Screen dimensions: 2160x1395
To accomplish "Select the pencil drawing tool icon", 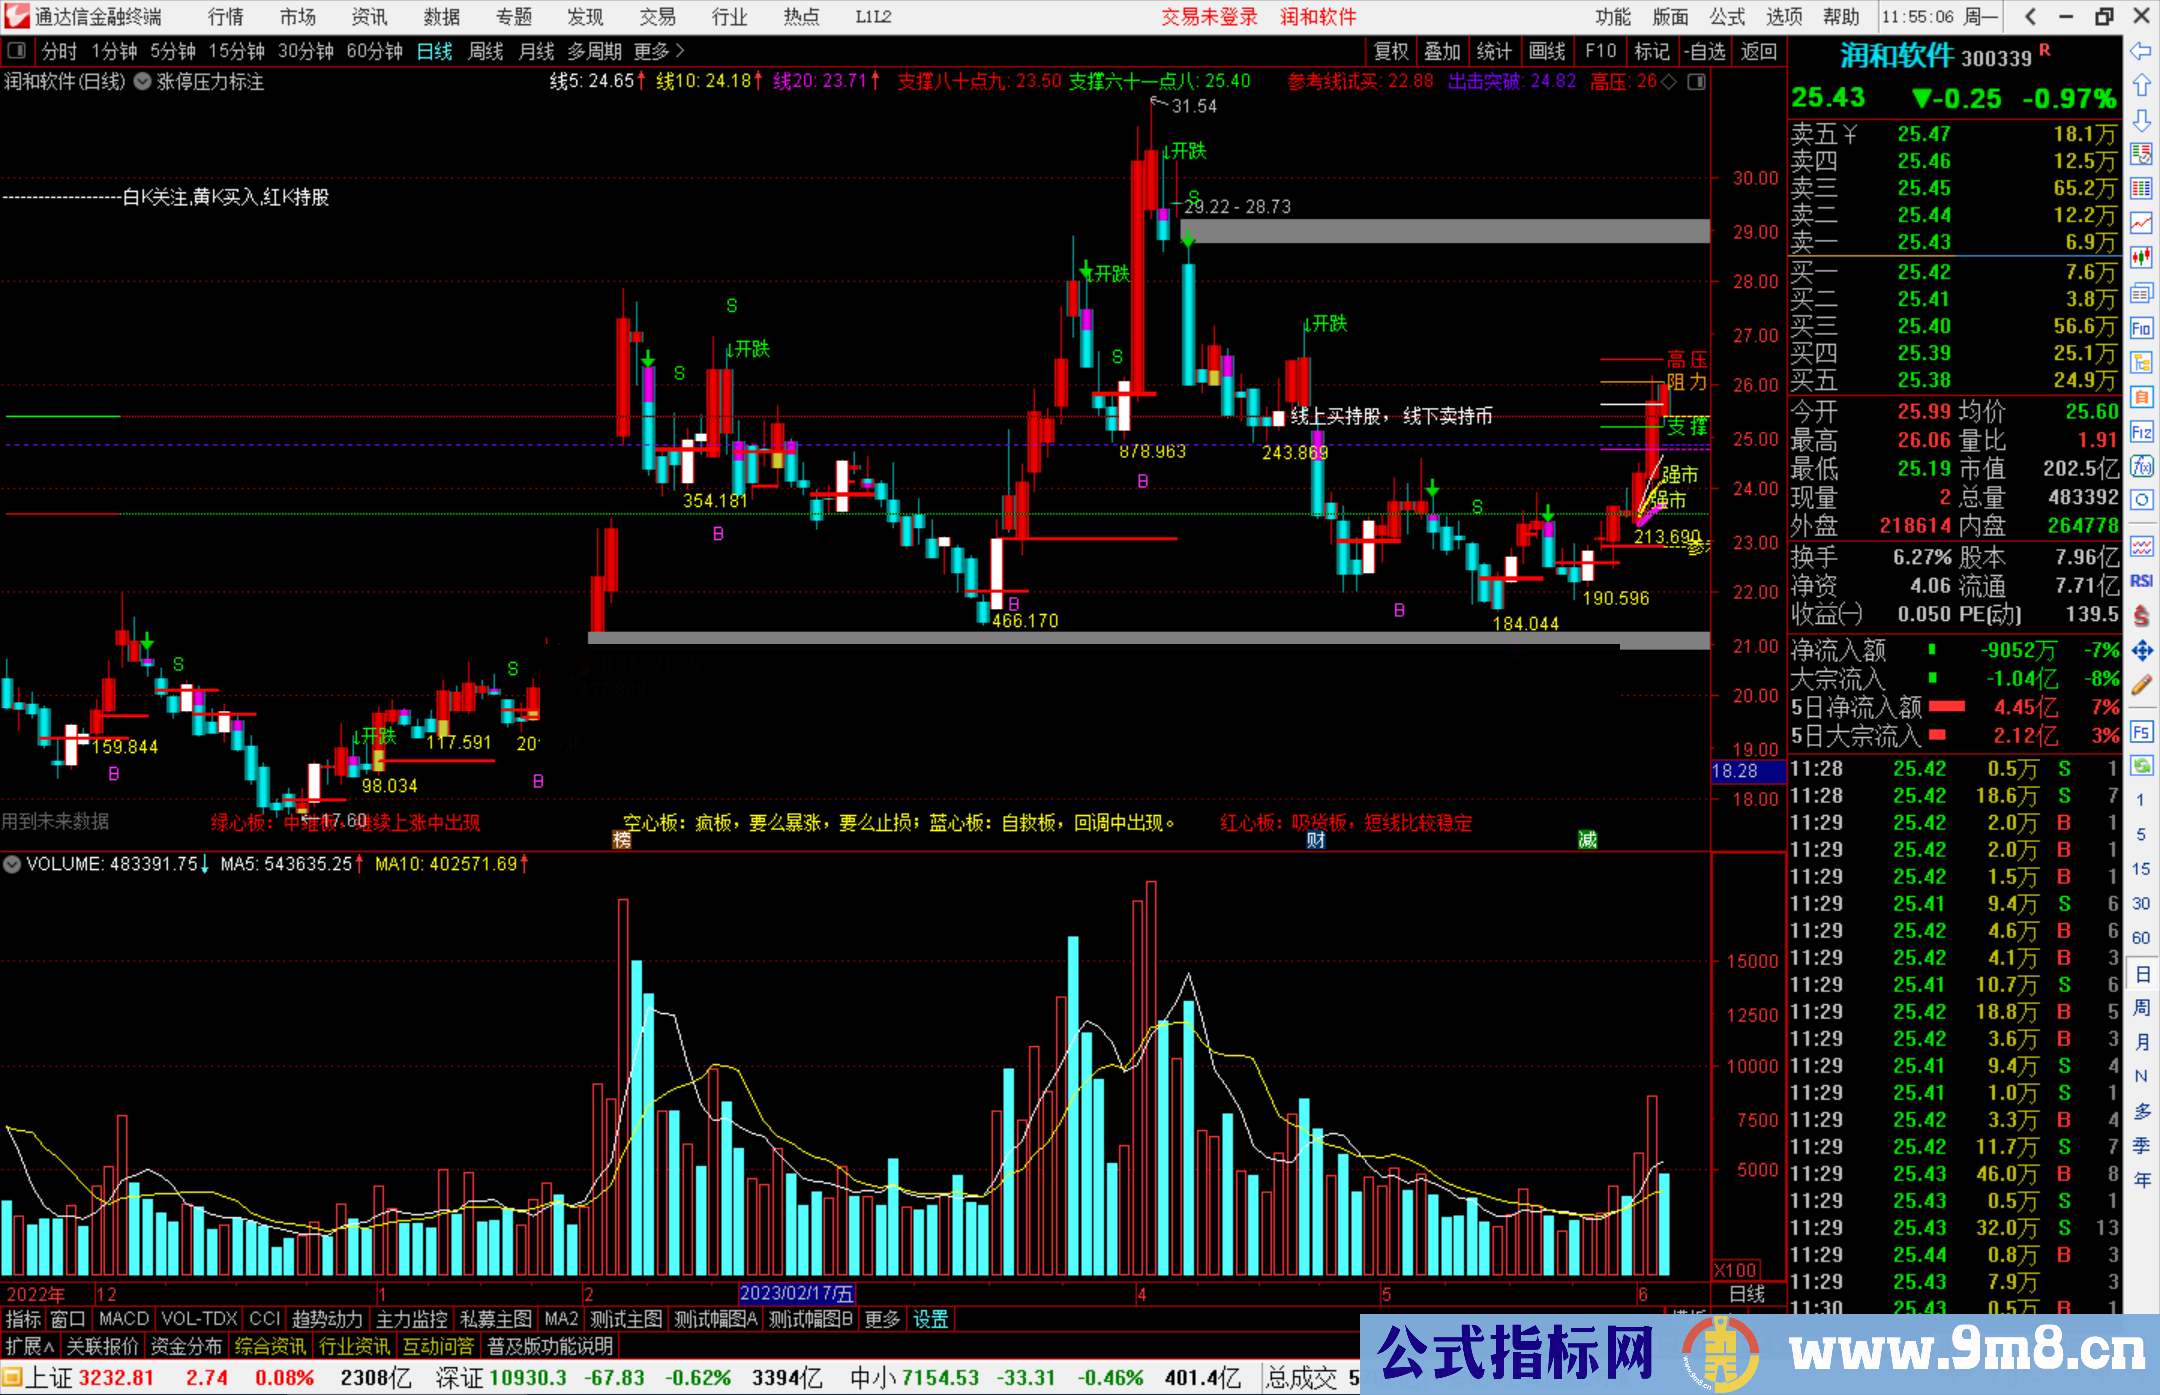I will 2141,685.
